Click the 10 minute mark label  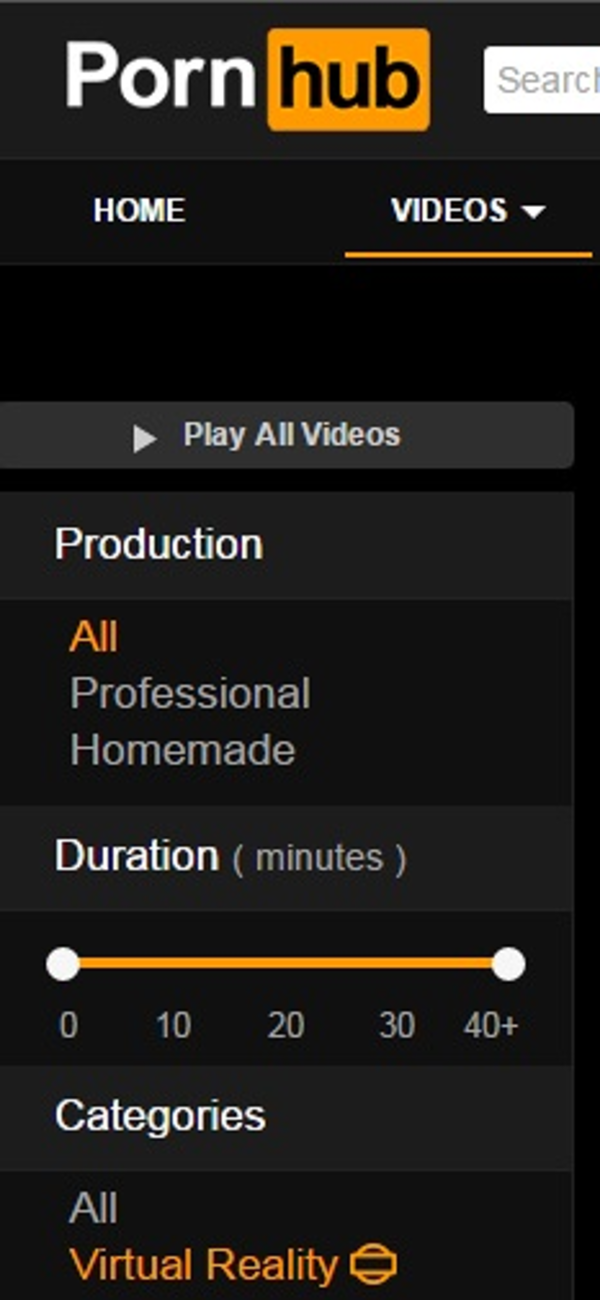point(173,1026)
